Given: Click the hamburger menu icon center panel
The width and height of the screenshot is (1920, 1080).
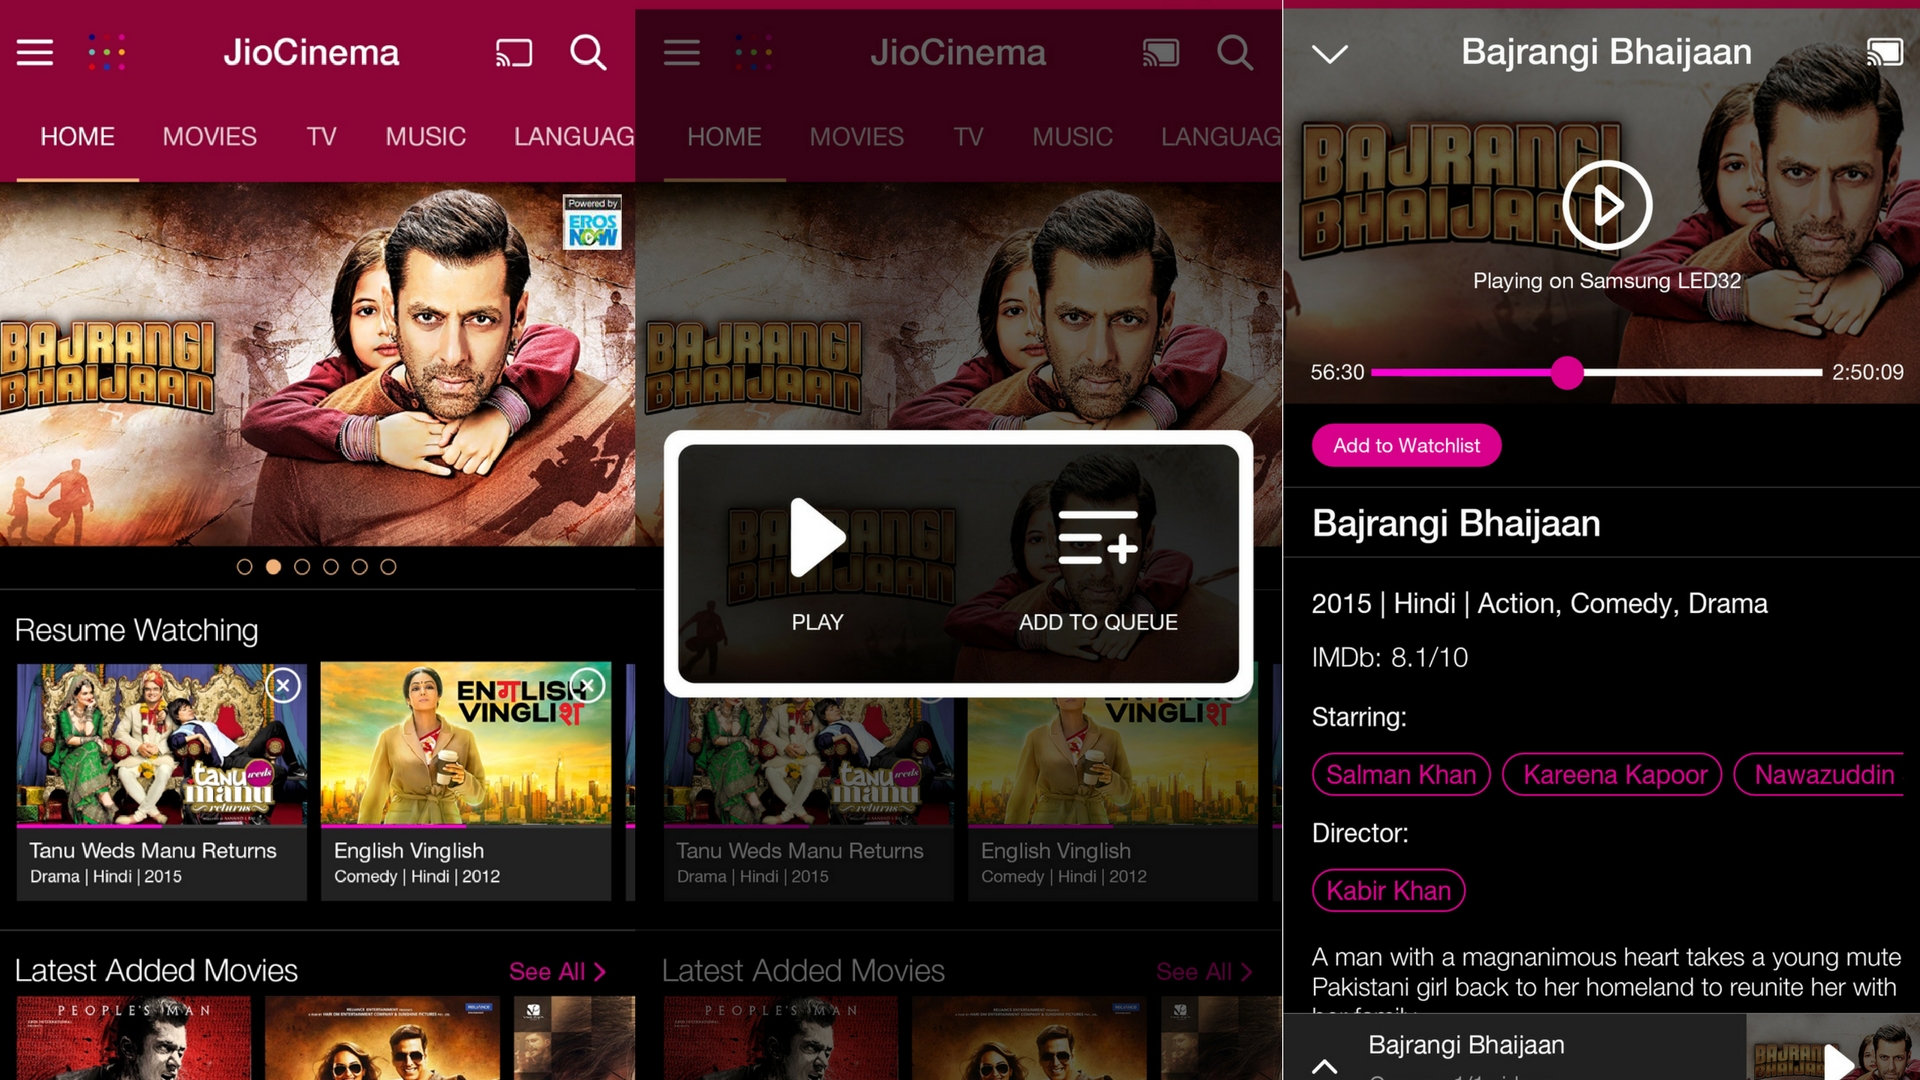Looking at the screenshot, I should click(x=682, y=53).
